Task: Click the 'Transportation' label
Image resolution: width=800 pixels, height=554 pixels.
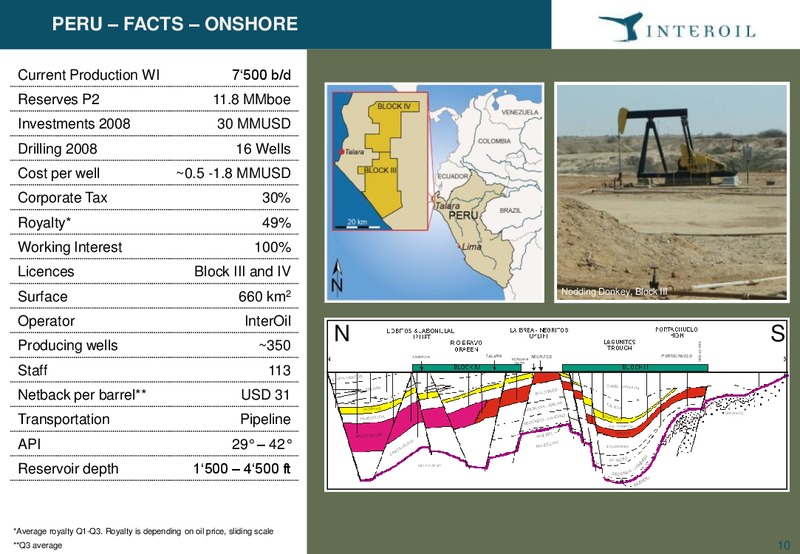Action: pos(64,420)
